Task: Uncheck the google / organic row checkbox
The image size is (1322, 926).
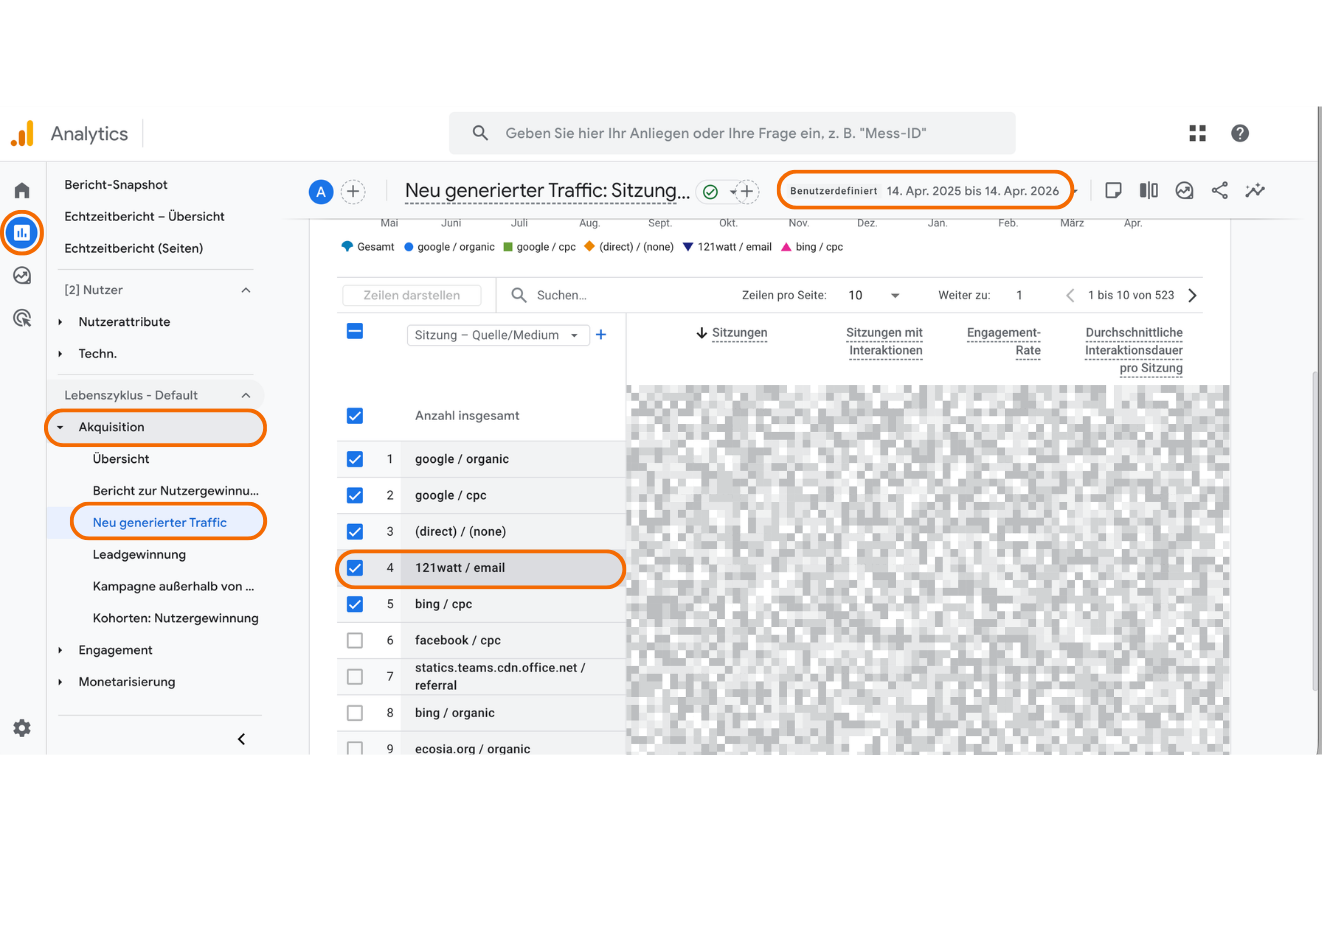Action: [x=355, y=459]
